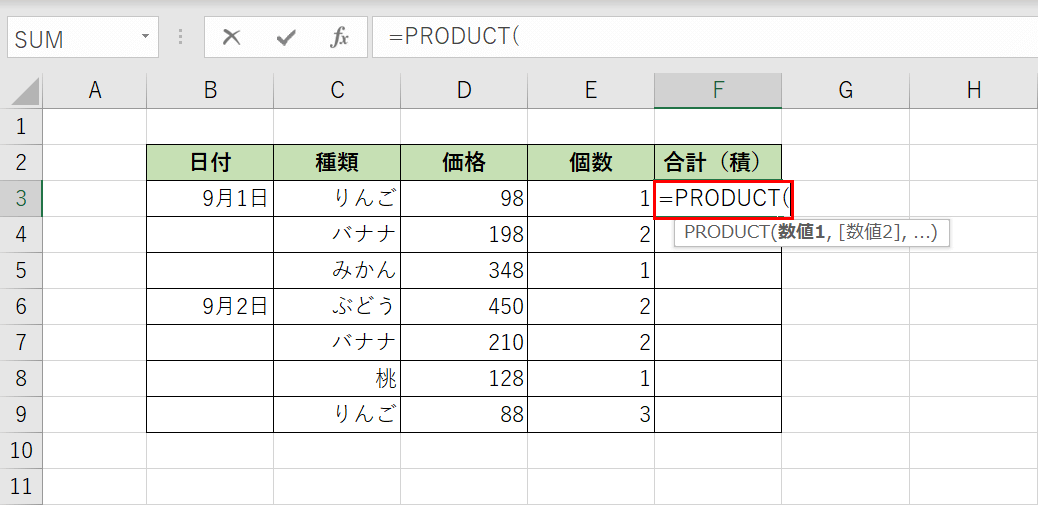Select column D header
This screenshot has height=505, width=1038.
[464, 91]
